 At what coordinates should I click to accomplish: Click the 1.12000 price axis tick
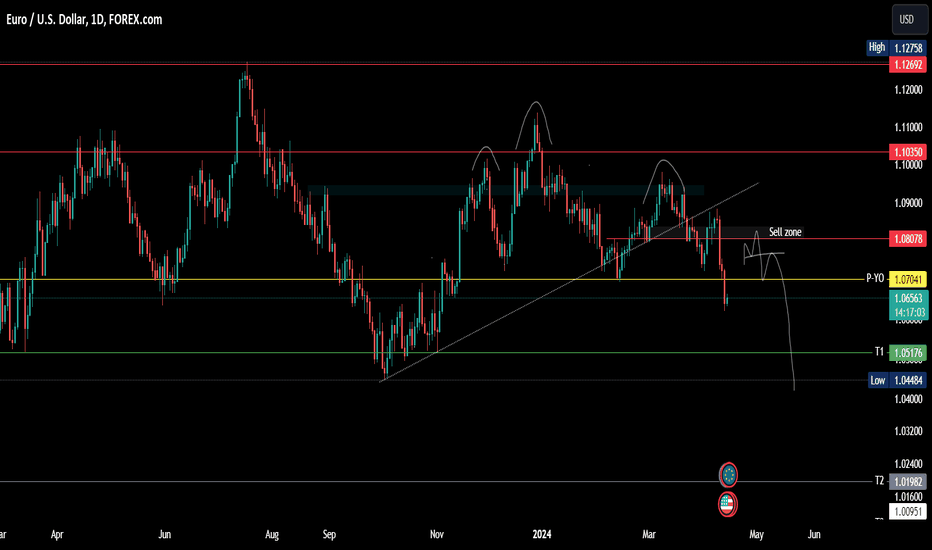908,90
